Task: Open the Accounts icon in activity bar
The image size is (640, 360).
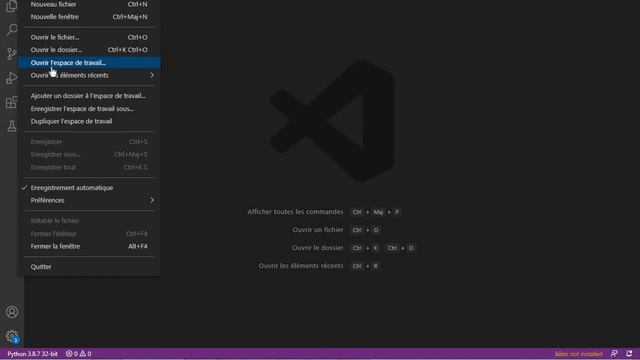Action: [12, 312]
